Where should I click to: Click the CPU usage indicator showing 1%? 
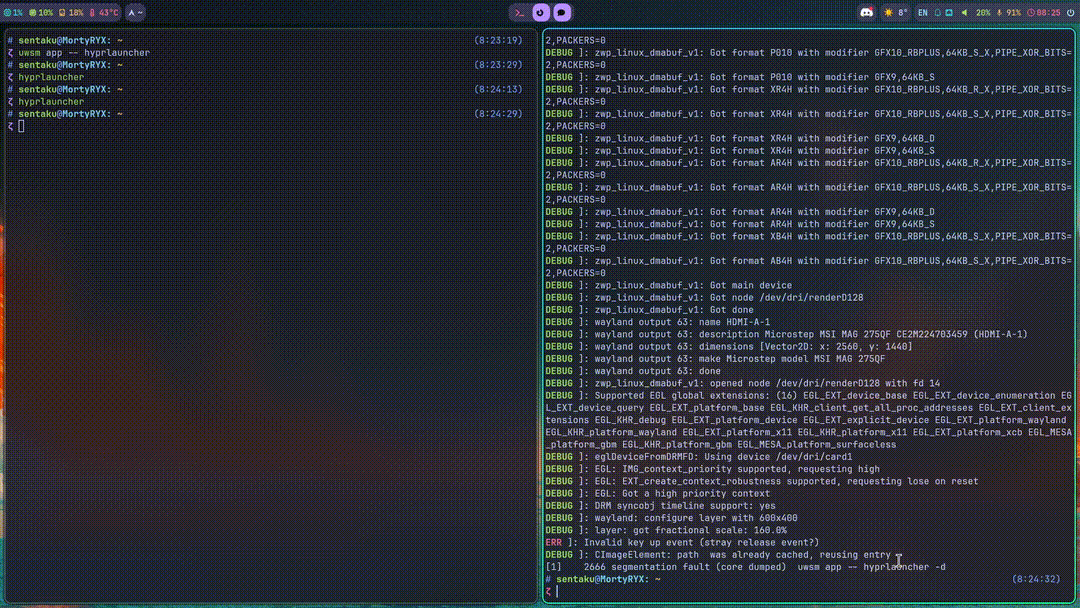click(x=13, y=13)
